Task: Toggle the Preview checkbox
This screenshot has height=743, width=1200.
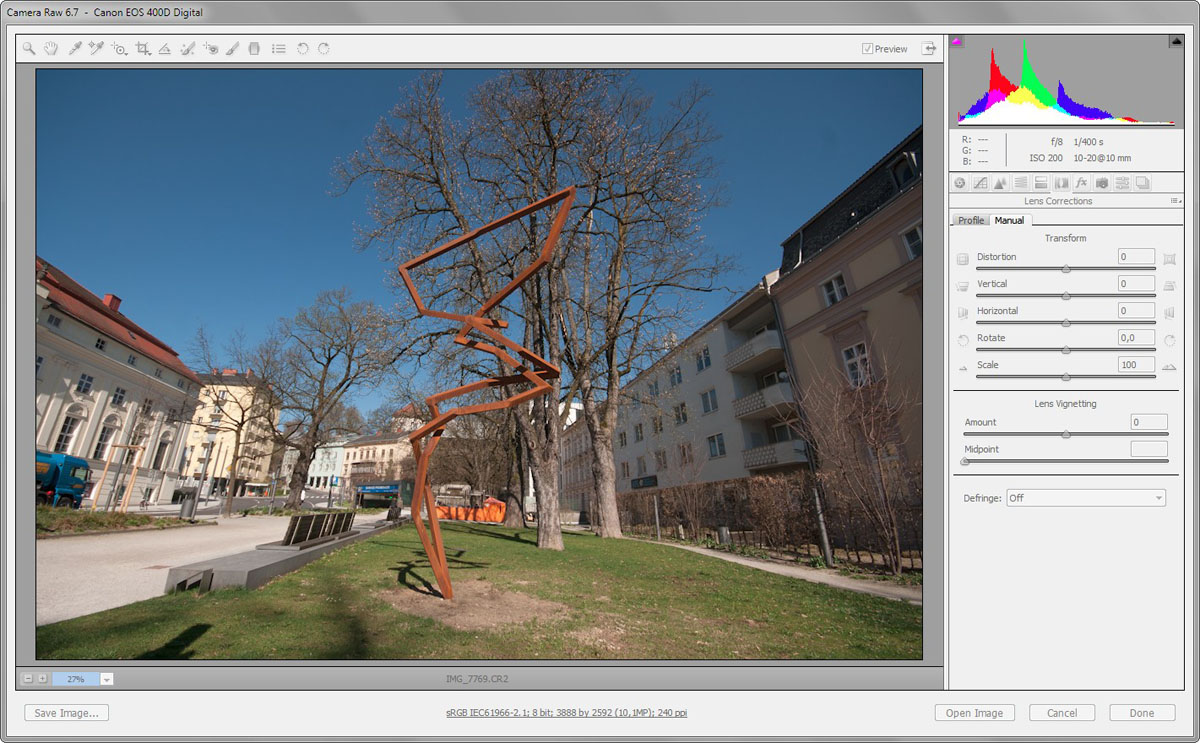Action: coord(867,49)
